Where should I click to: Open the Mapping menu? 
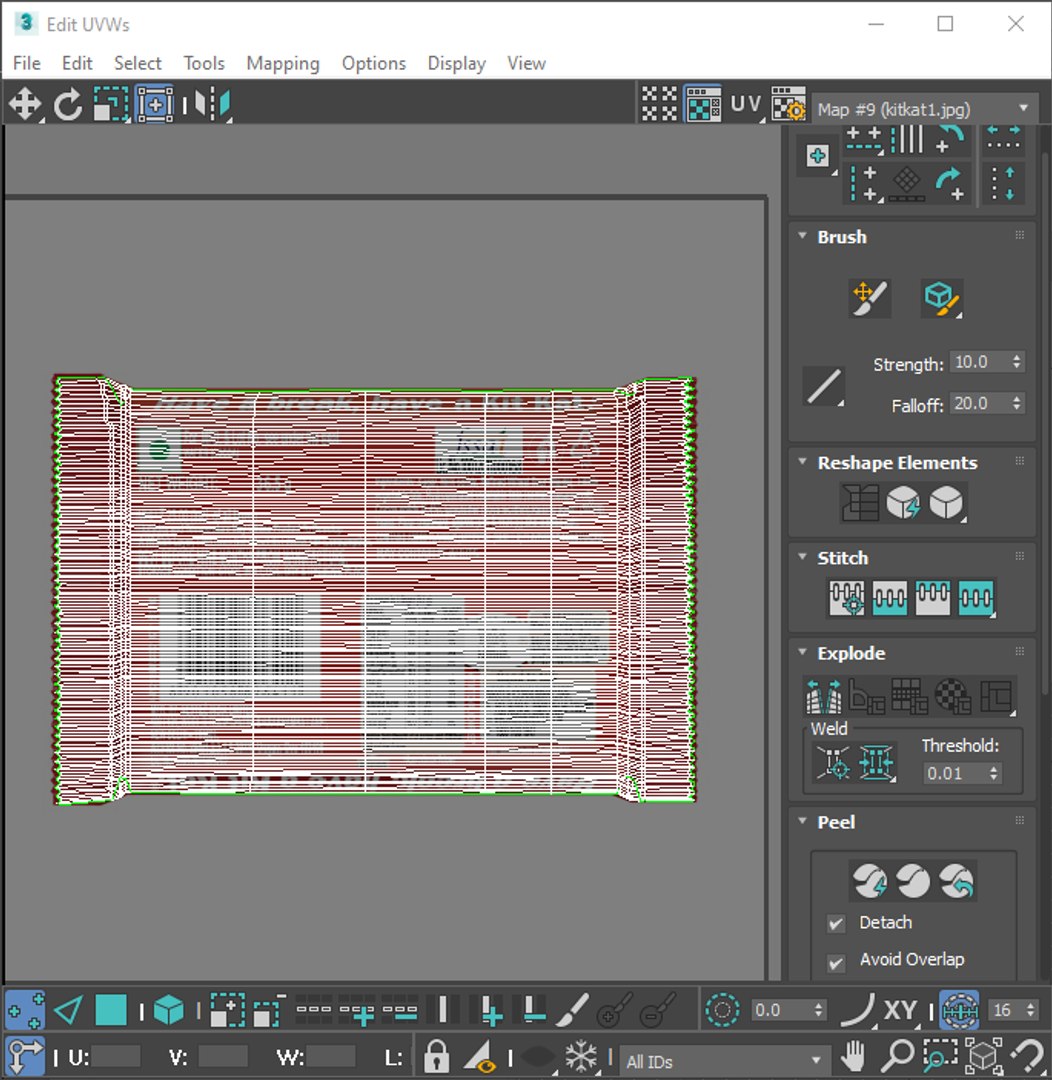click(x=282, y=63)
